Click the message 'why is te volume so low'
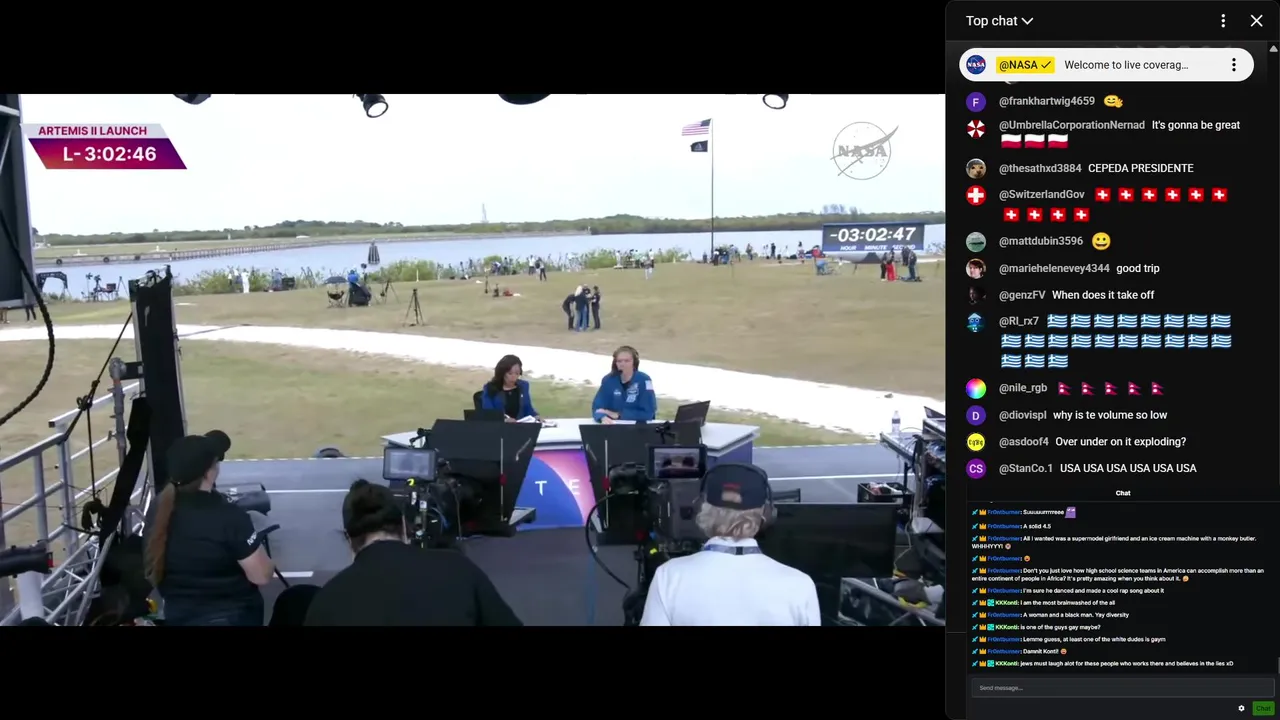This screenshot has height=720, width=1280. [1110, 415]
